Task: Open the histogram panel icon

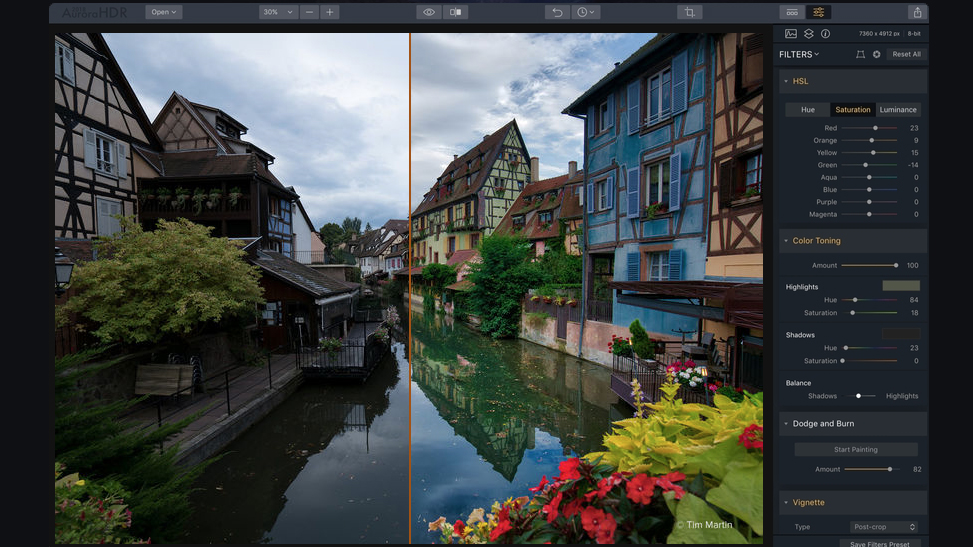Action: (x=791, y=34)
